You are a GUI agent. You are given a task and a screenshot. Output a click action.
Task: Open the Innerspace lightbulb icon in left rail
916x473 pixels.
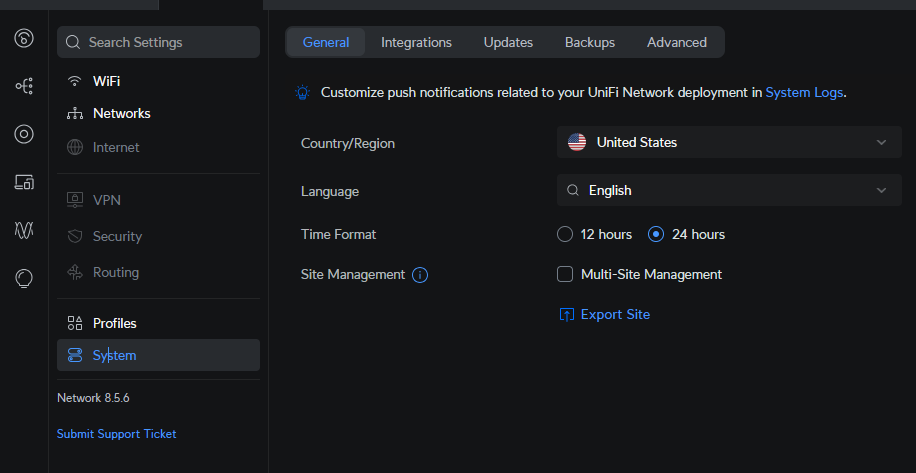24,279
